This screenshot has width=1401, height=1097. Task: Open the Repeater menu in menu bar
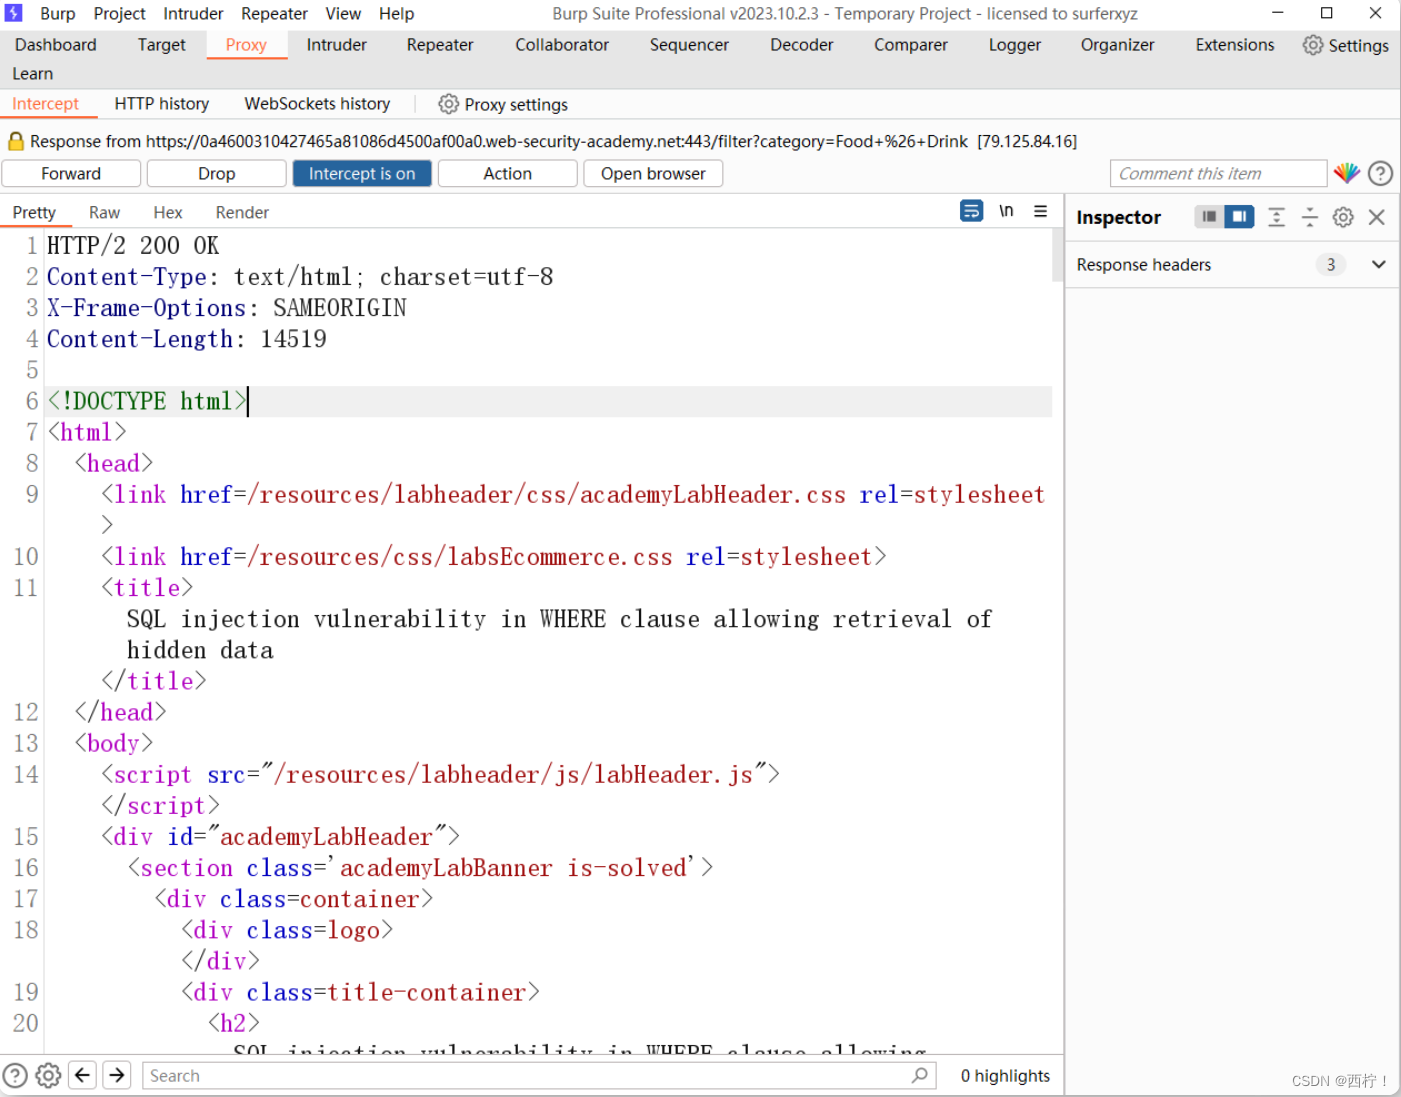(x=274, y=13)
